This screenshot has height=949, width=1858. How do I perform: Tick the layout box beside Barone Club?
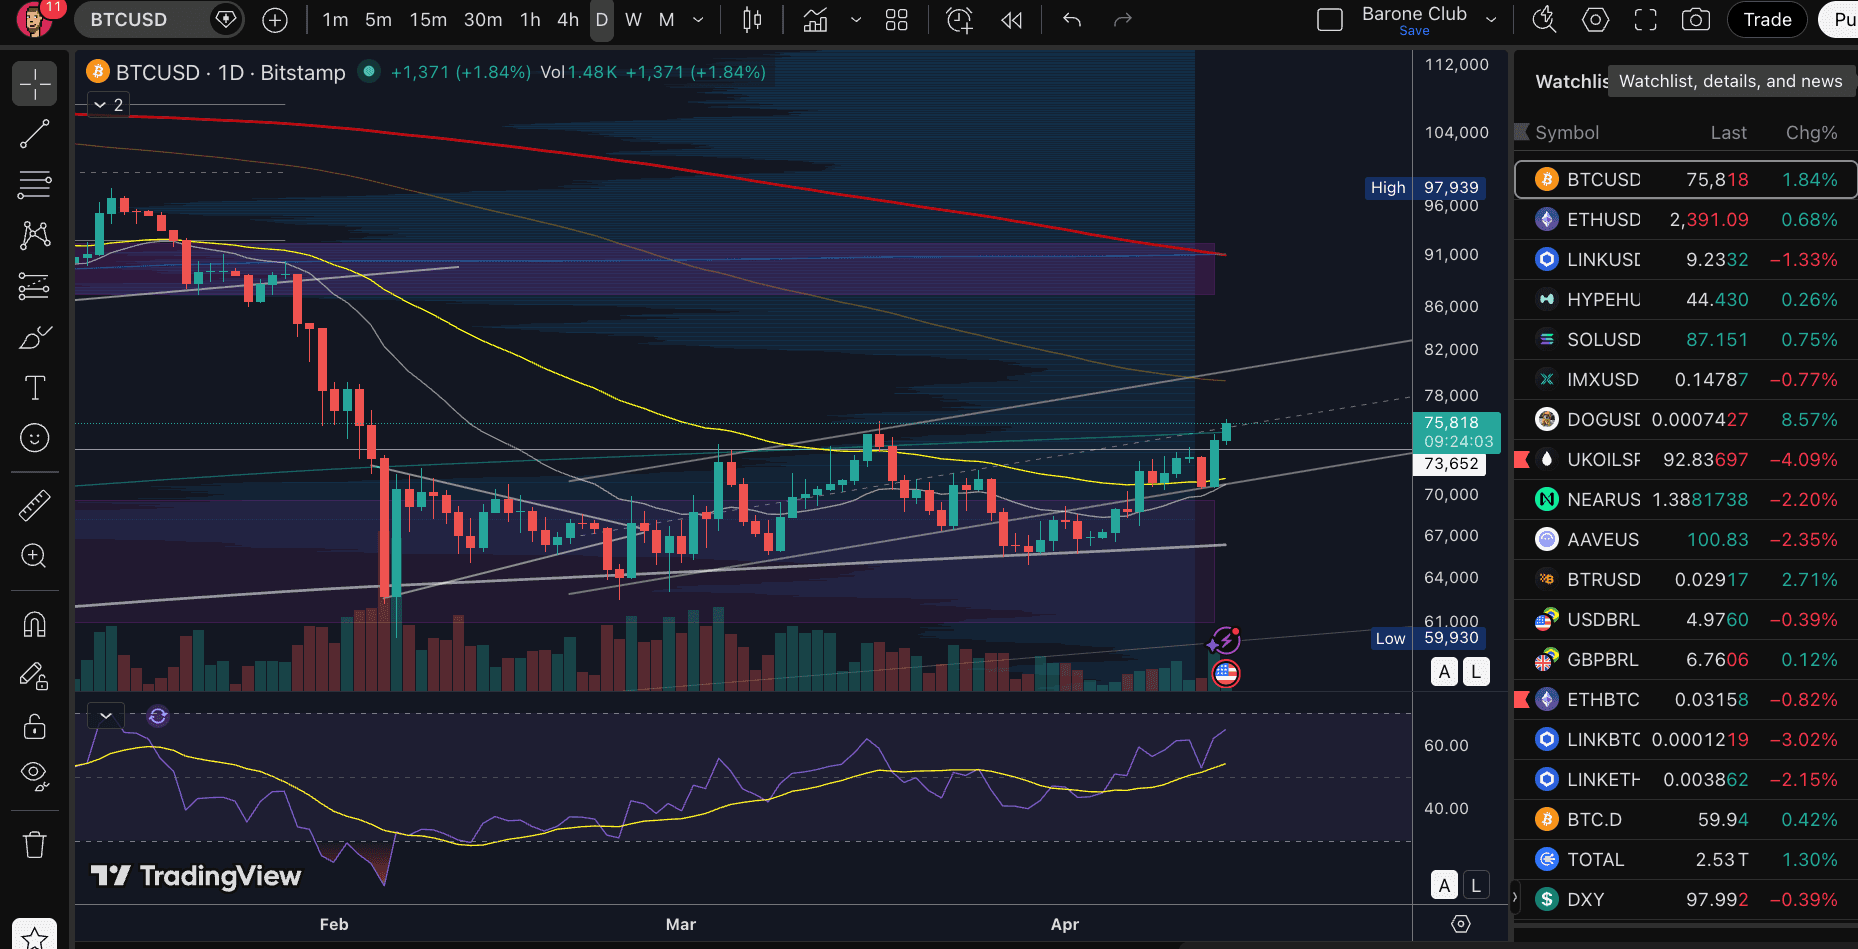click(1330, 20)
